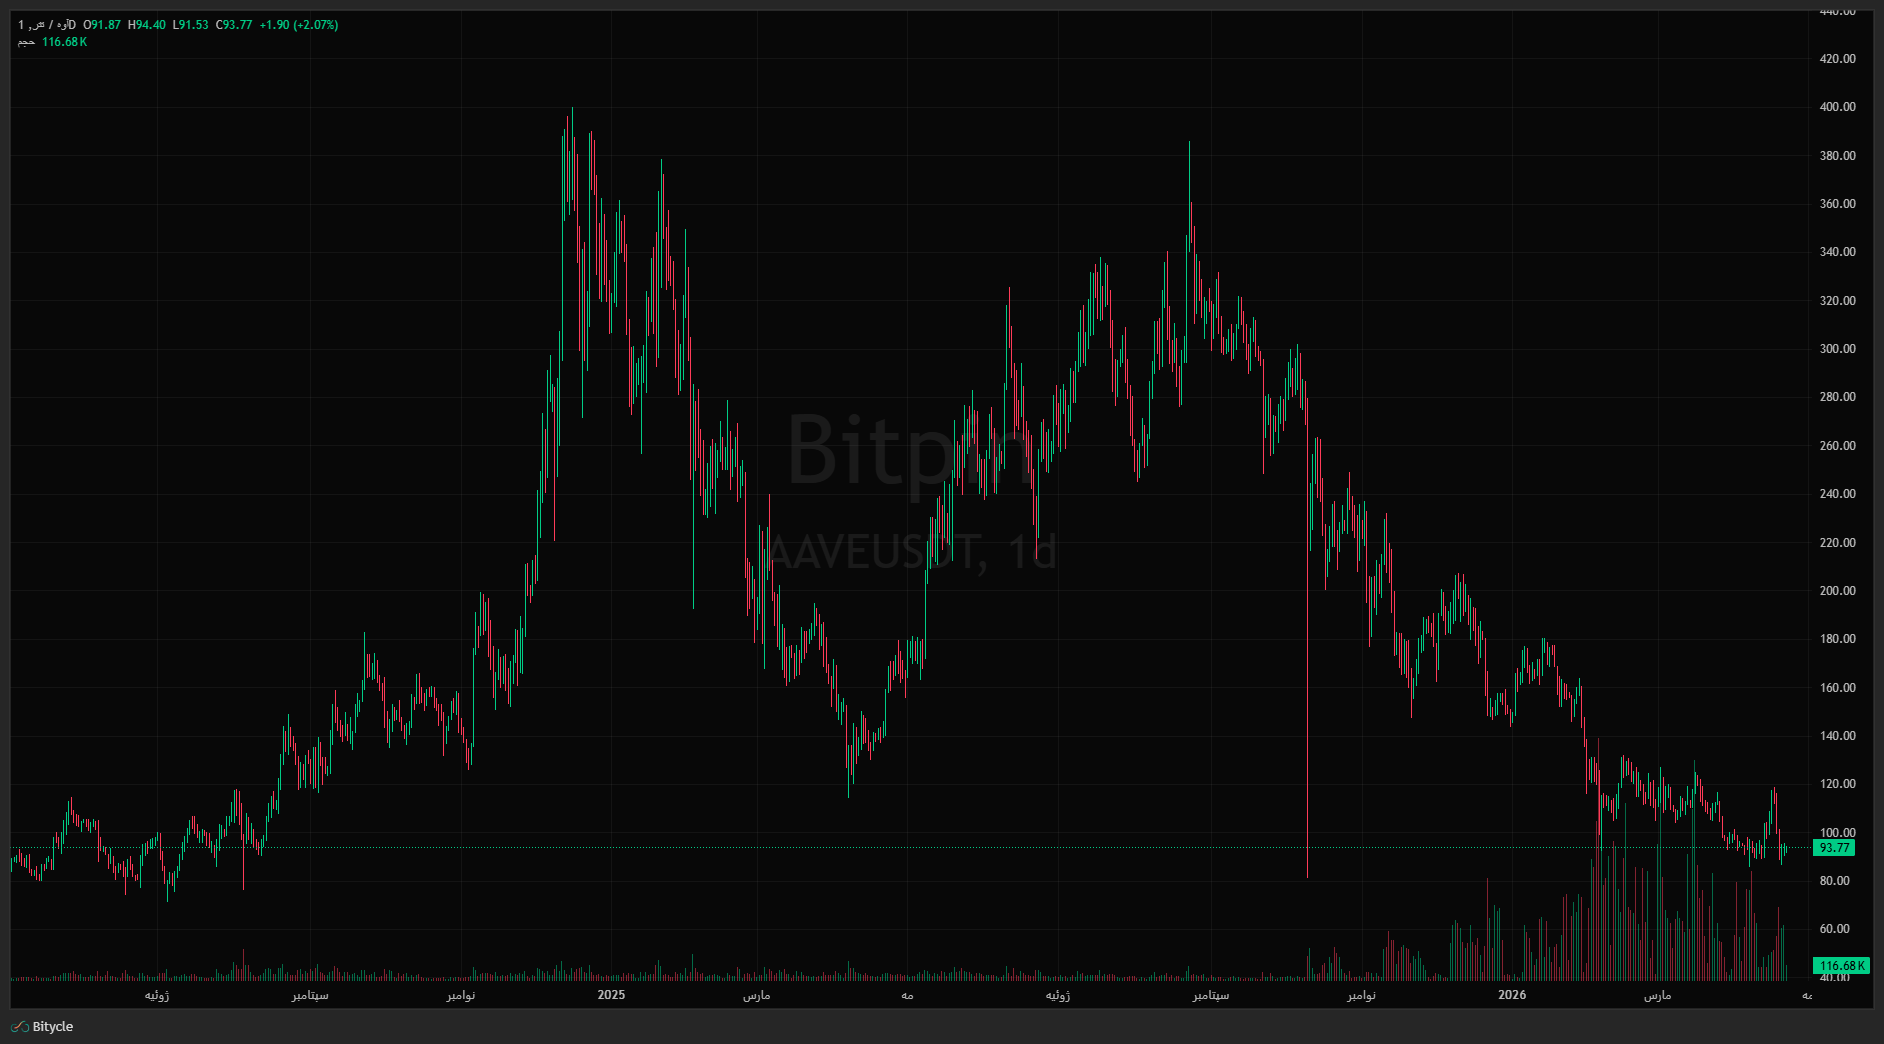Select the symbol title in chart legend

pyautogui.click(x=46, y=25)
